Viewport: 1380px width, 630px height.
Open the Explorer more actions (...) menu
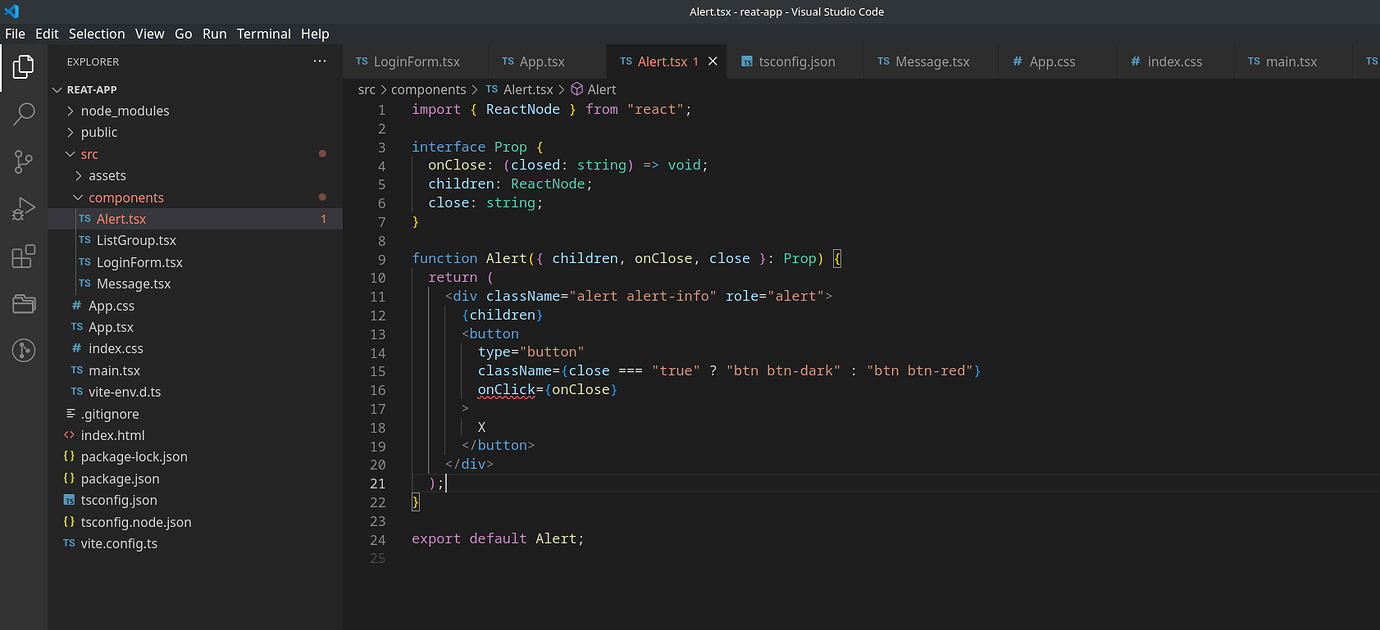tap(319, 61)
